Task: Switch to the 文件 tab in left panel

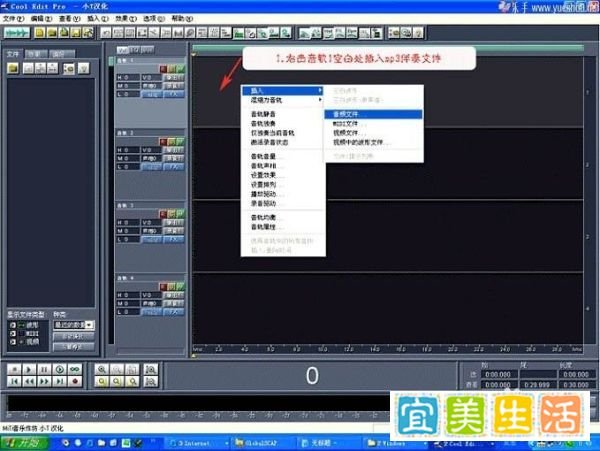Action: tap(13, 54)
